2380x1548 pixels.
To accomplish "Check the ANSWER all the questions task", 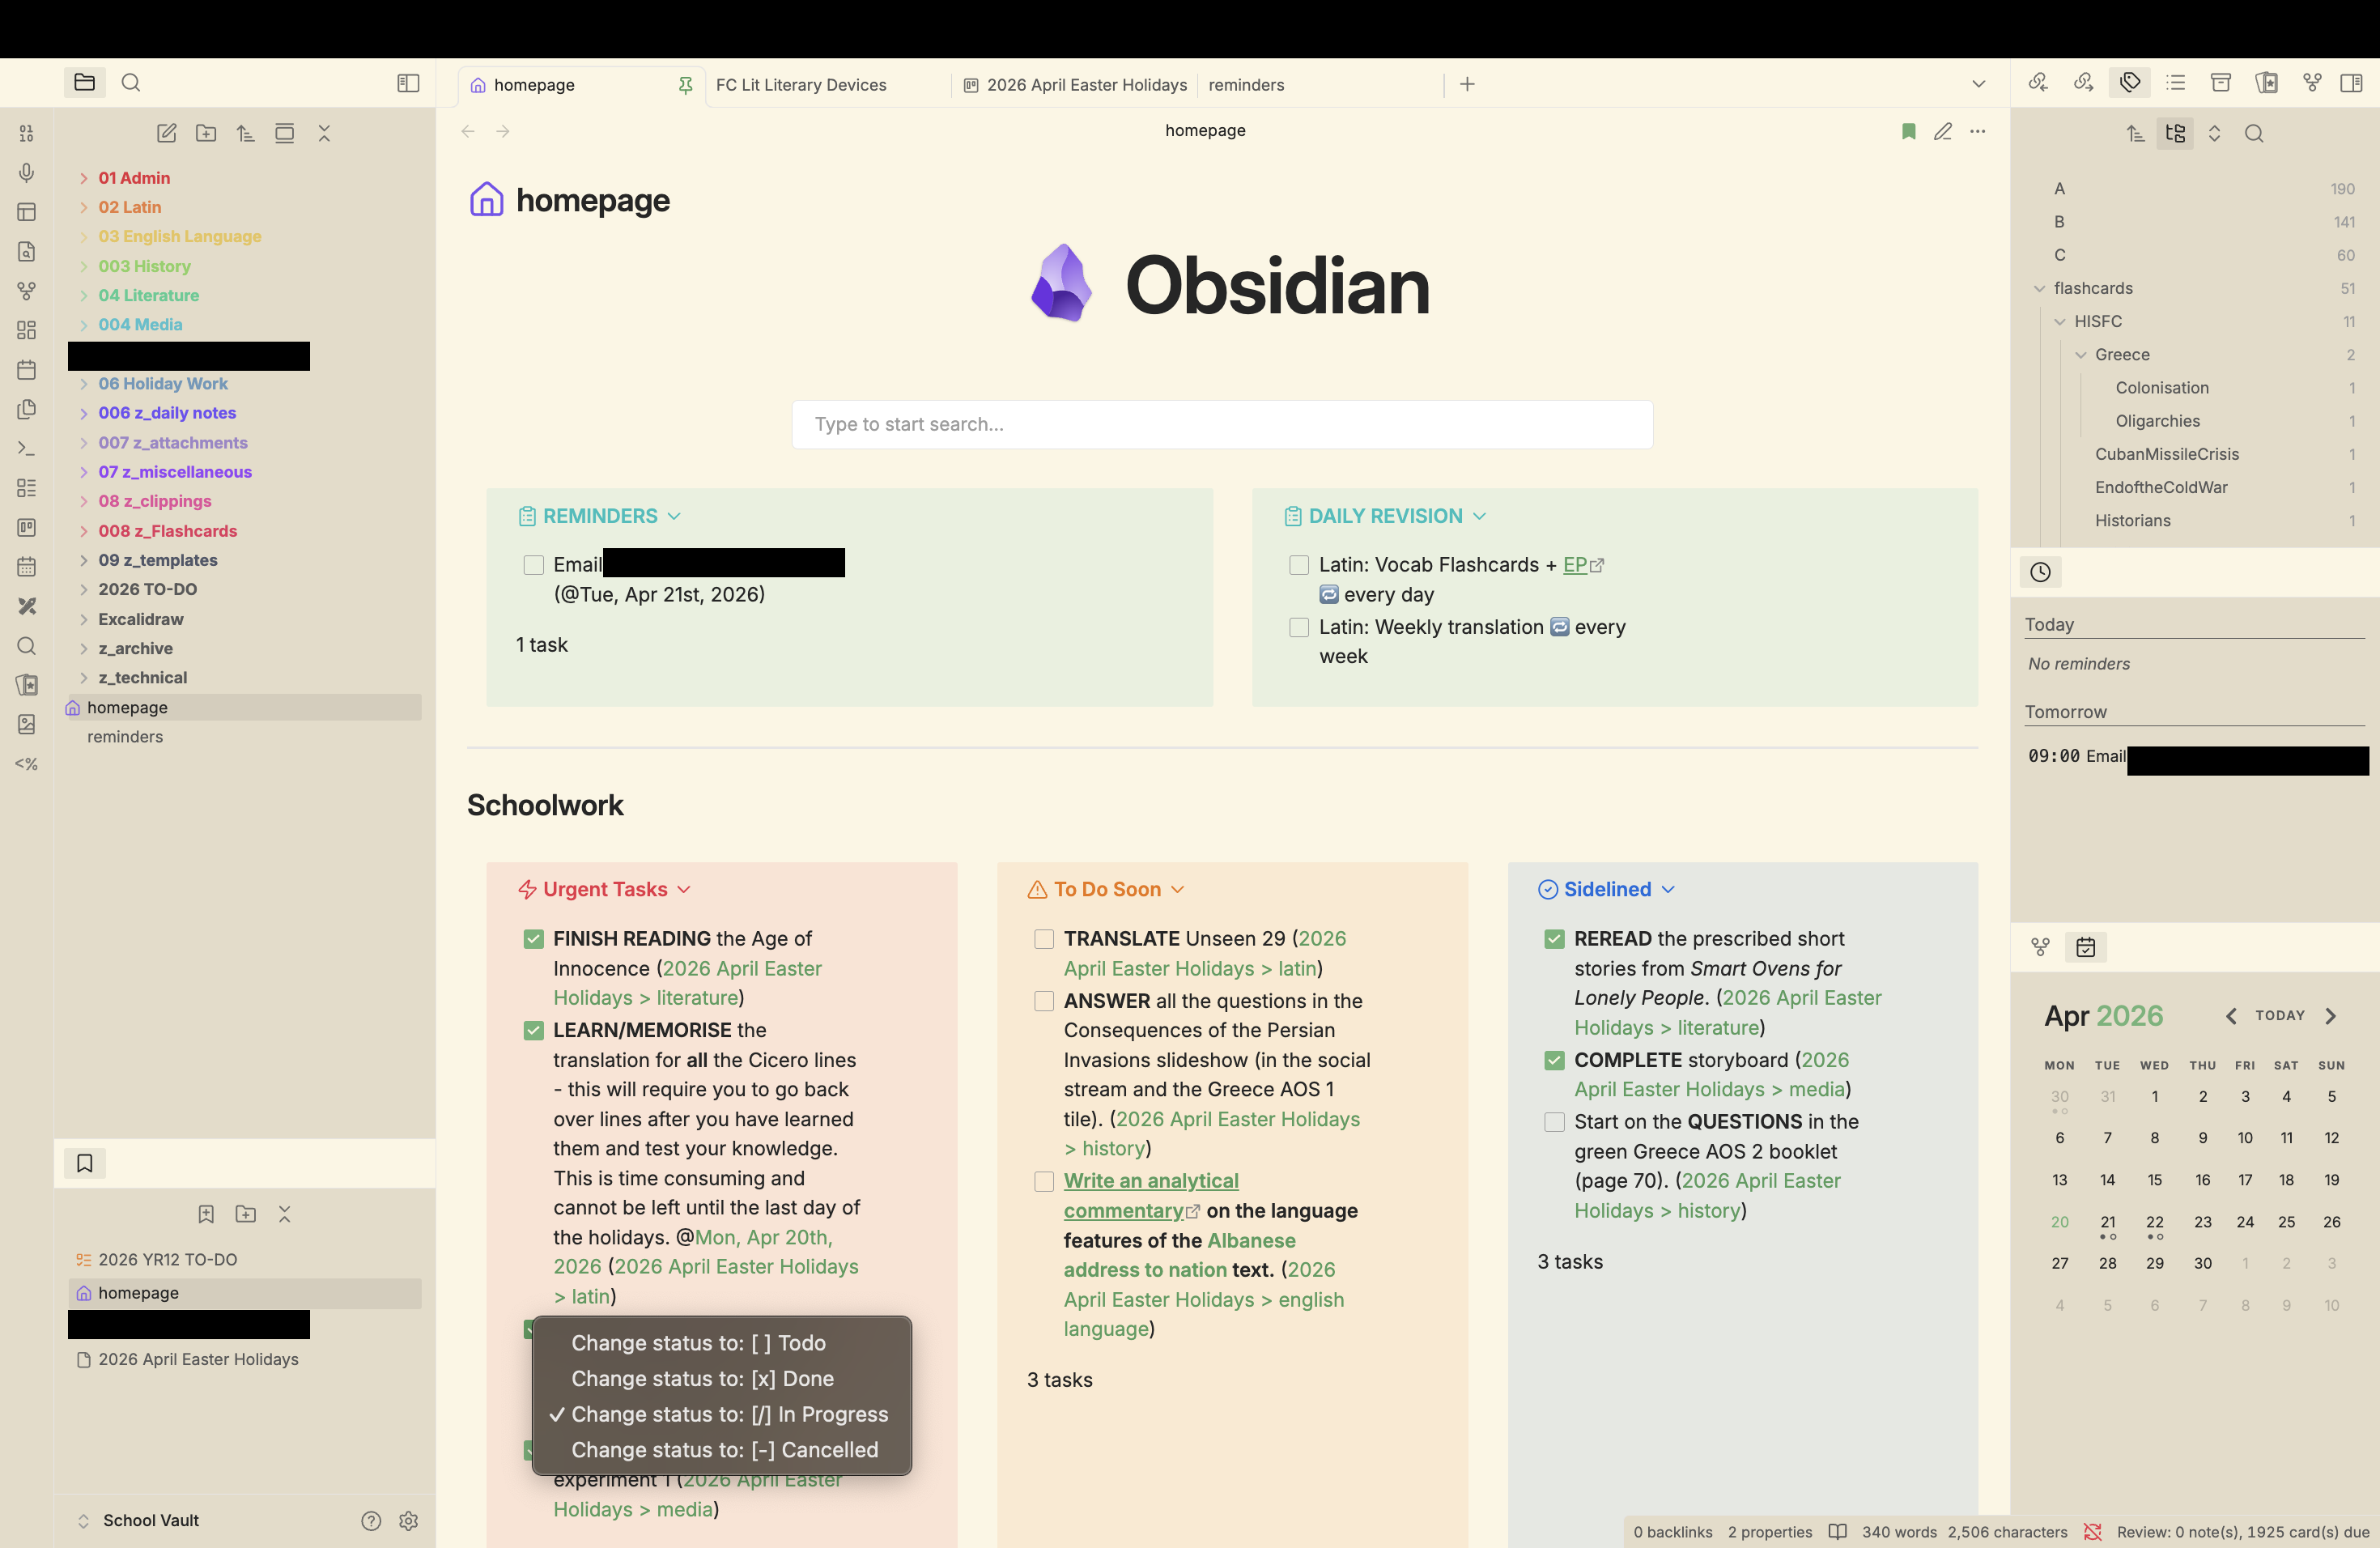I will point(1044,1001).
